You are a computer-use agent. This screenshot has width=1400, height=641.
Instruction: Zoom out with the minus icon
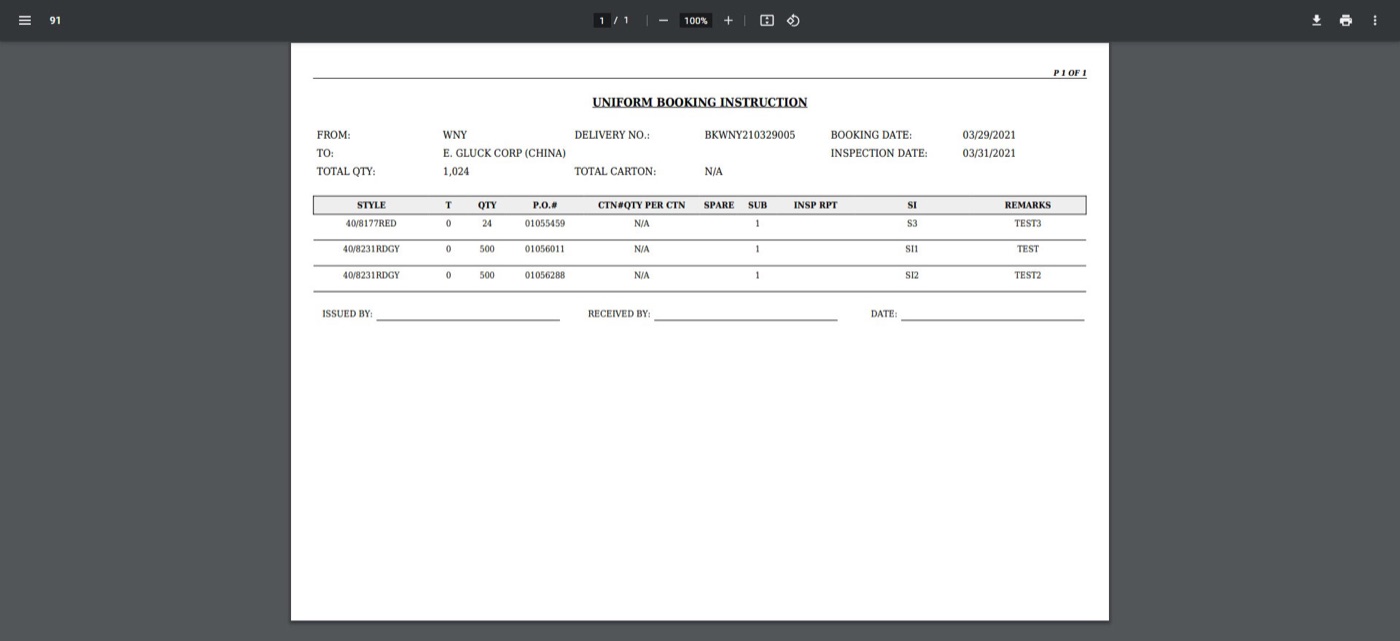pyautogui.click(x=663, y=20)
